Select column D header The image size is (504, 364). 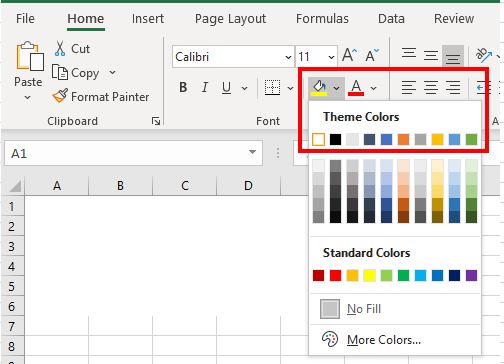click(248, 185)
